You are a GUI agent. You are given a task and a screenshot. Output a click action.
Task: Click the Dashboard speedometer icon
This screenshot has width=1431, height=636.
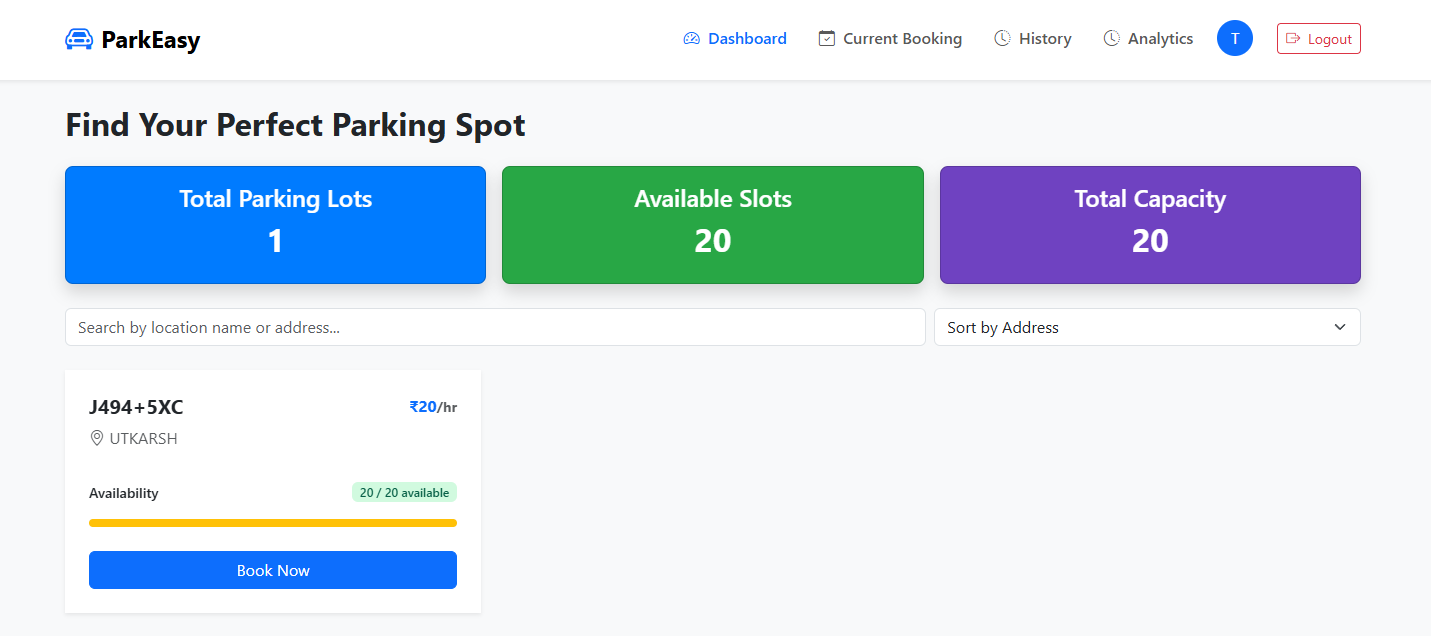691,39
